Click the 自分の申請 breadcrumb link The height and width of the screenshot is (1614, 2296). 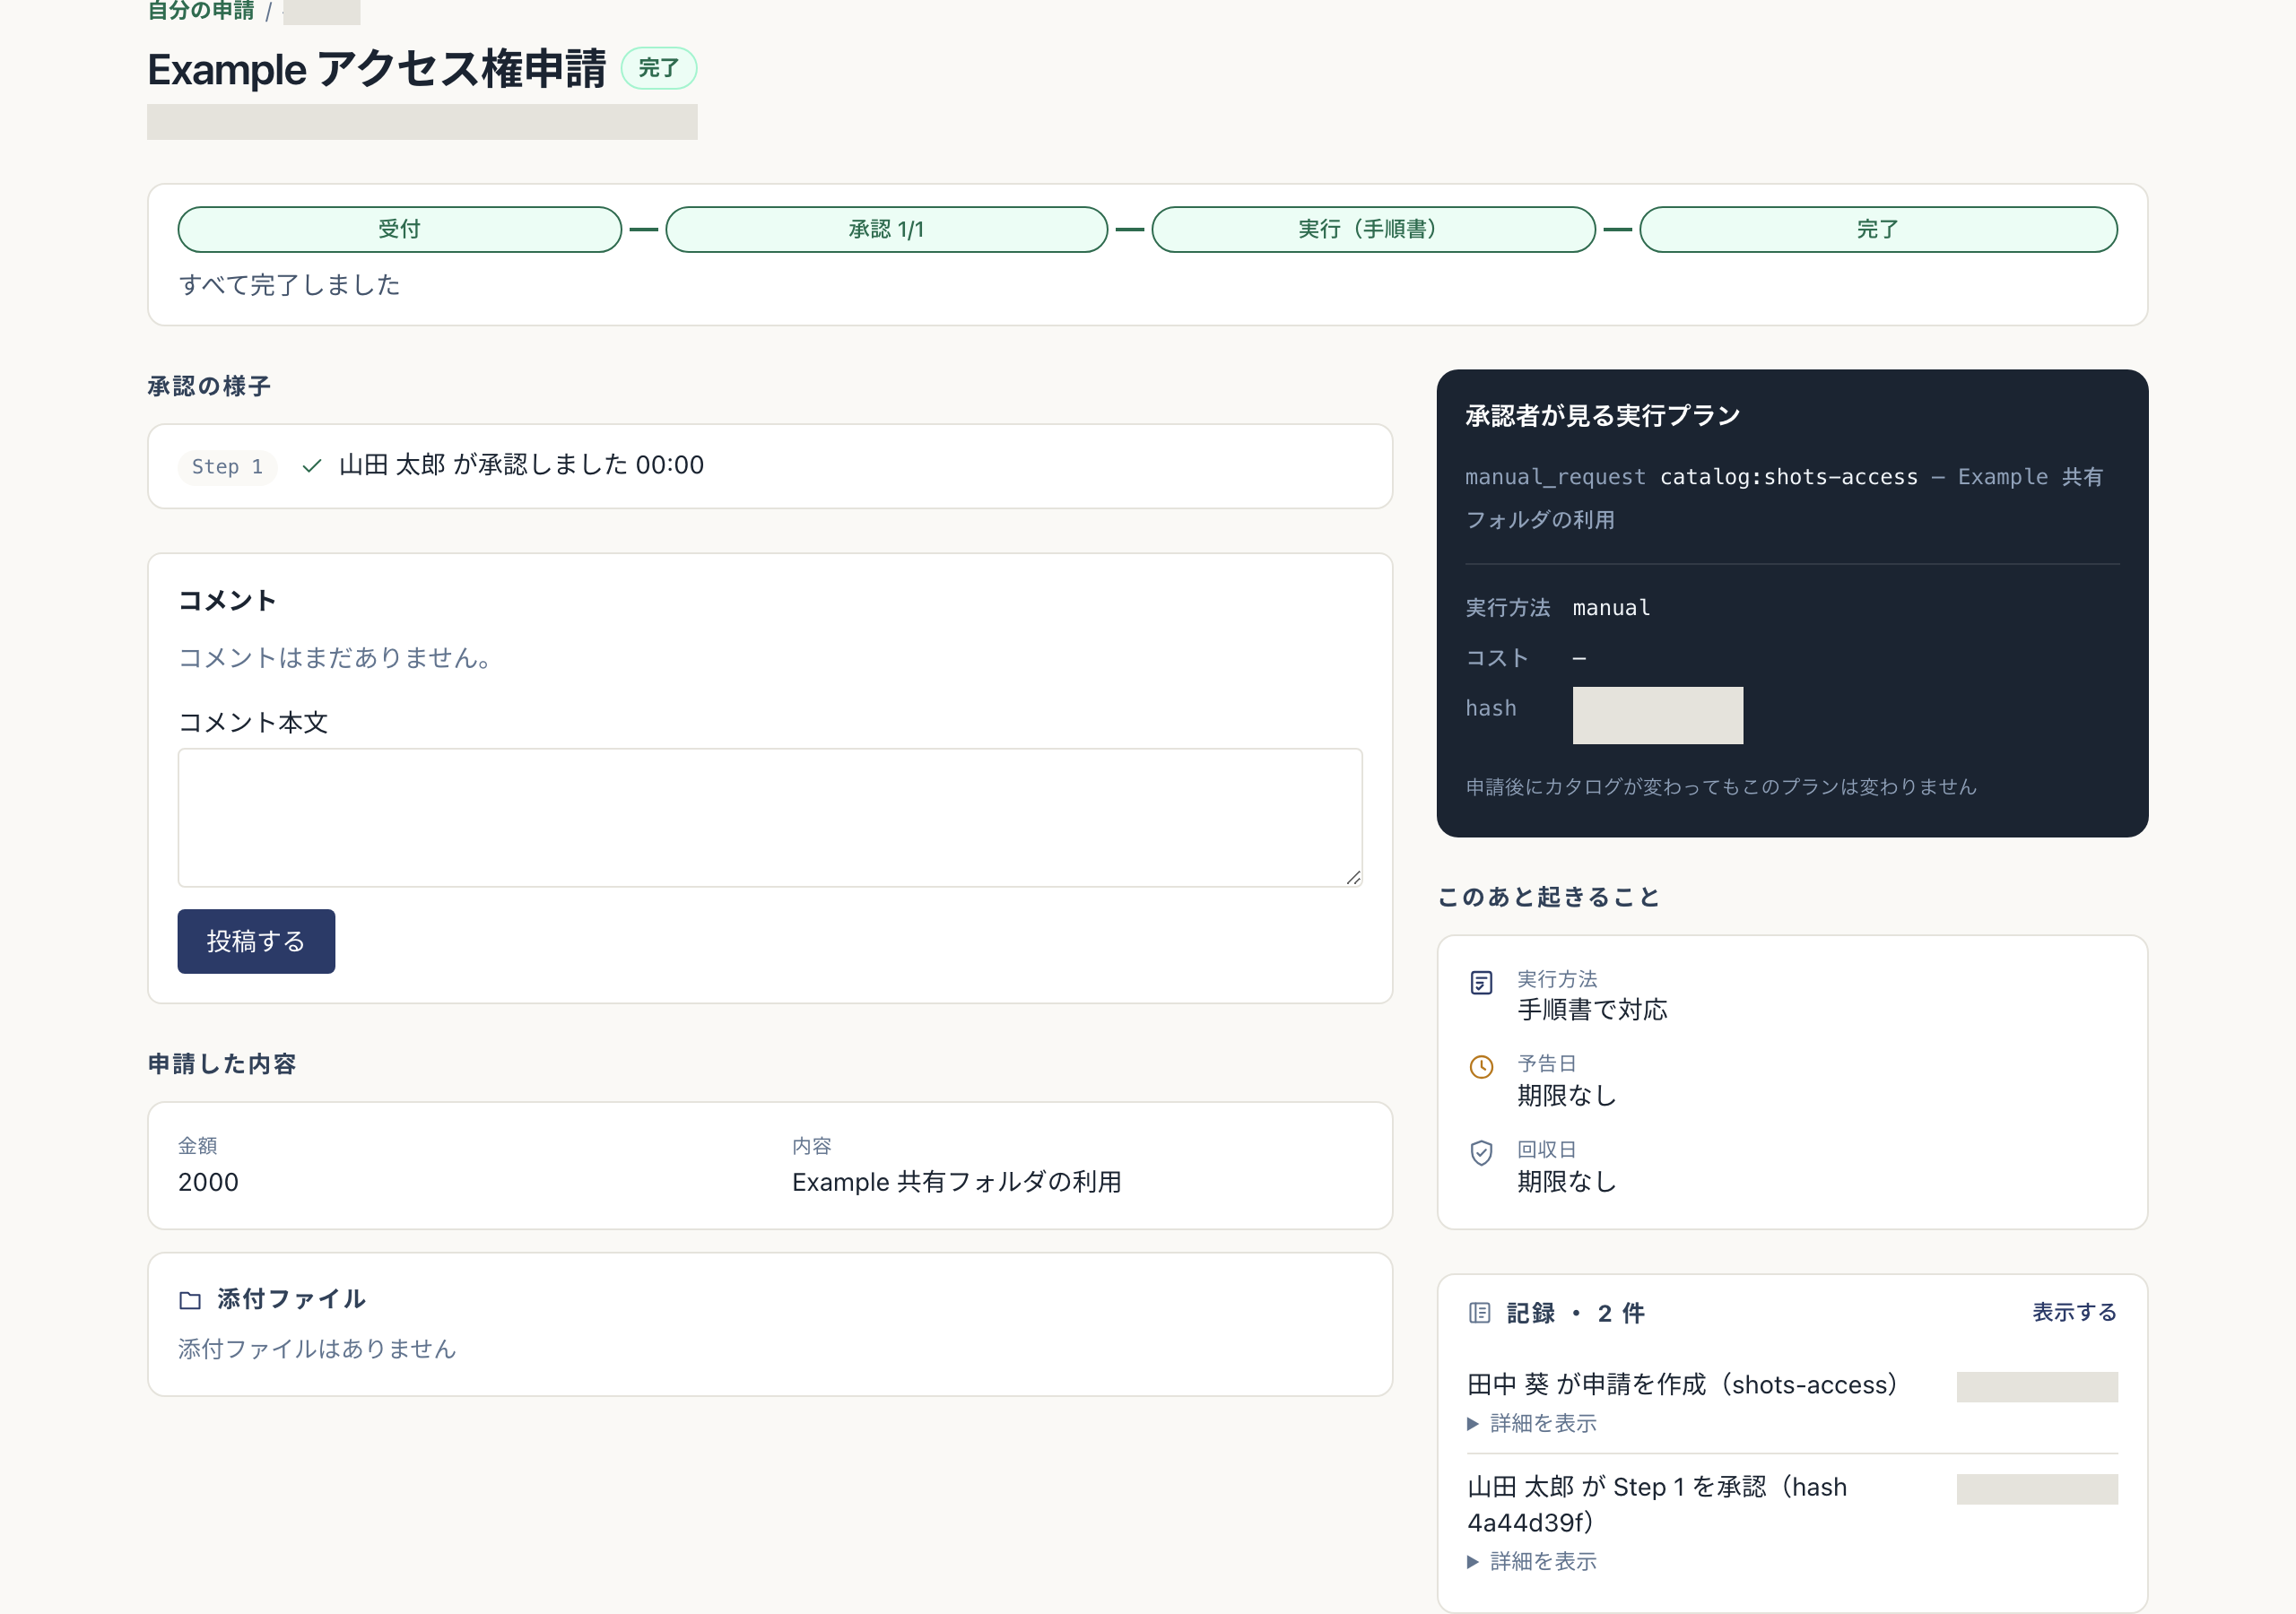click(201, 11)
